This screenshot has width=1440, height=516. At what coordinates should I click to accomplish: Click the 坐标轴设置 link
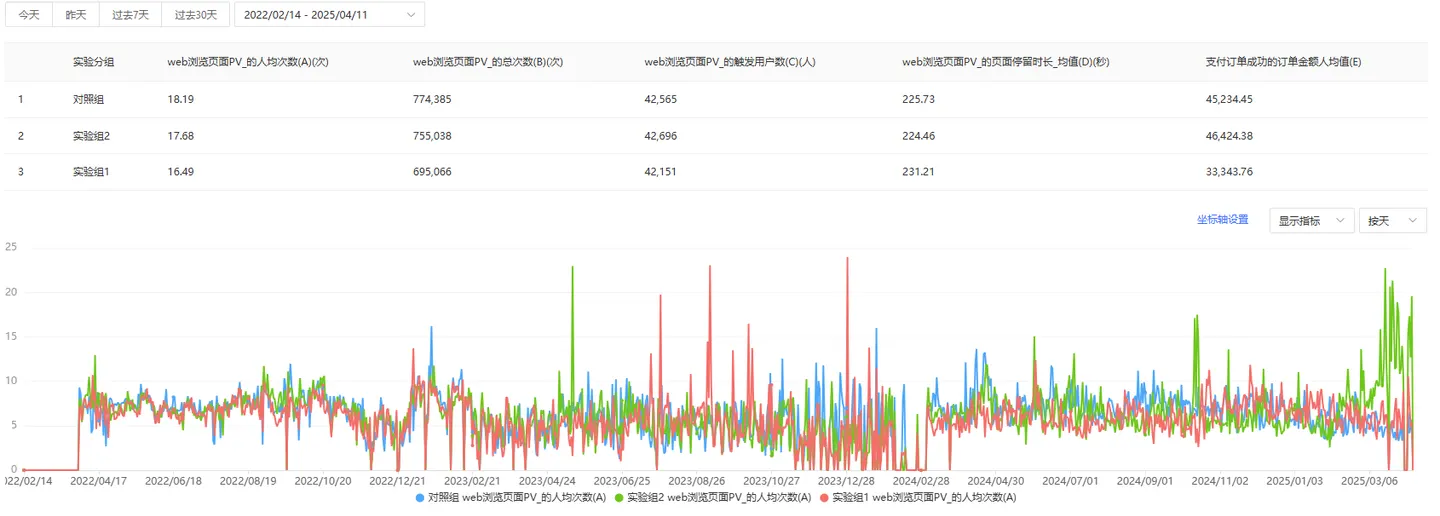click(x=1222, y=220)
